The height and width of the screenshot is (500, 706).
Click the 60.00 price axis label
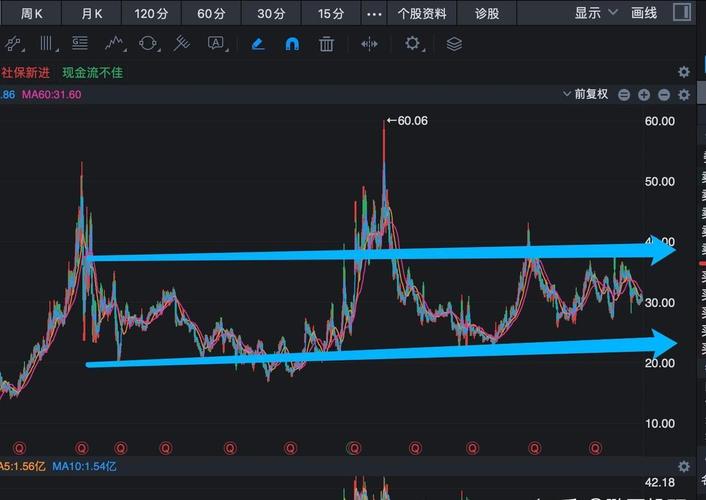[x=660, y=121]
